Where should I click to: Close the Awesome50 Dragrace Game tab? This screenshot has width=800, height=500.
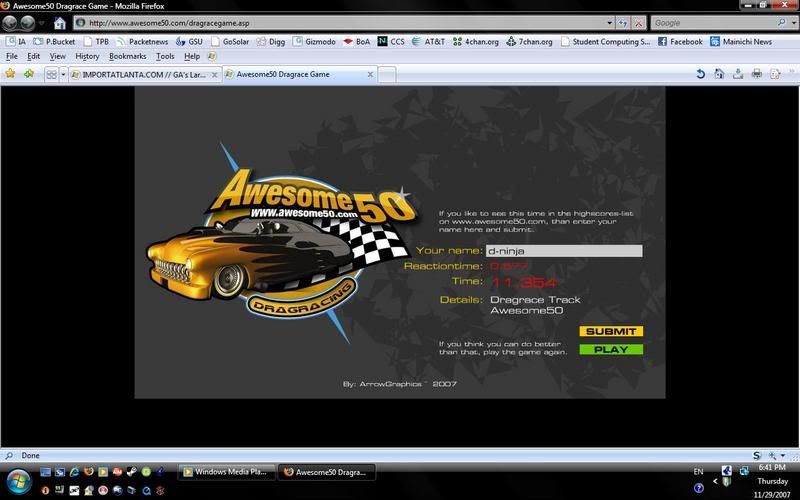tap(370, 74)
